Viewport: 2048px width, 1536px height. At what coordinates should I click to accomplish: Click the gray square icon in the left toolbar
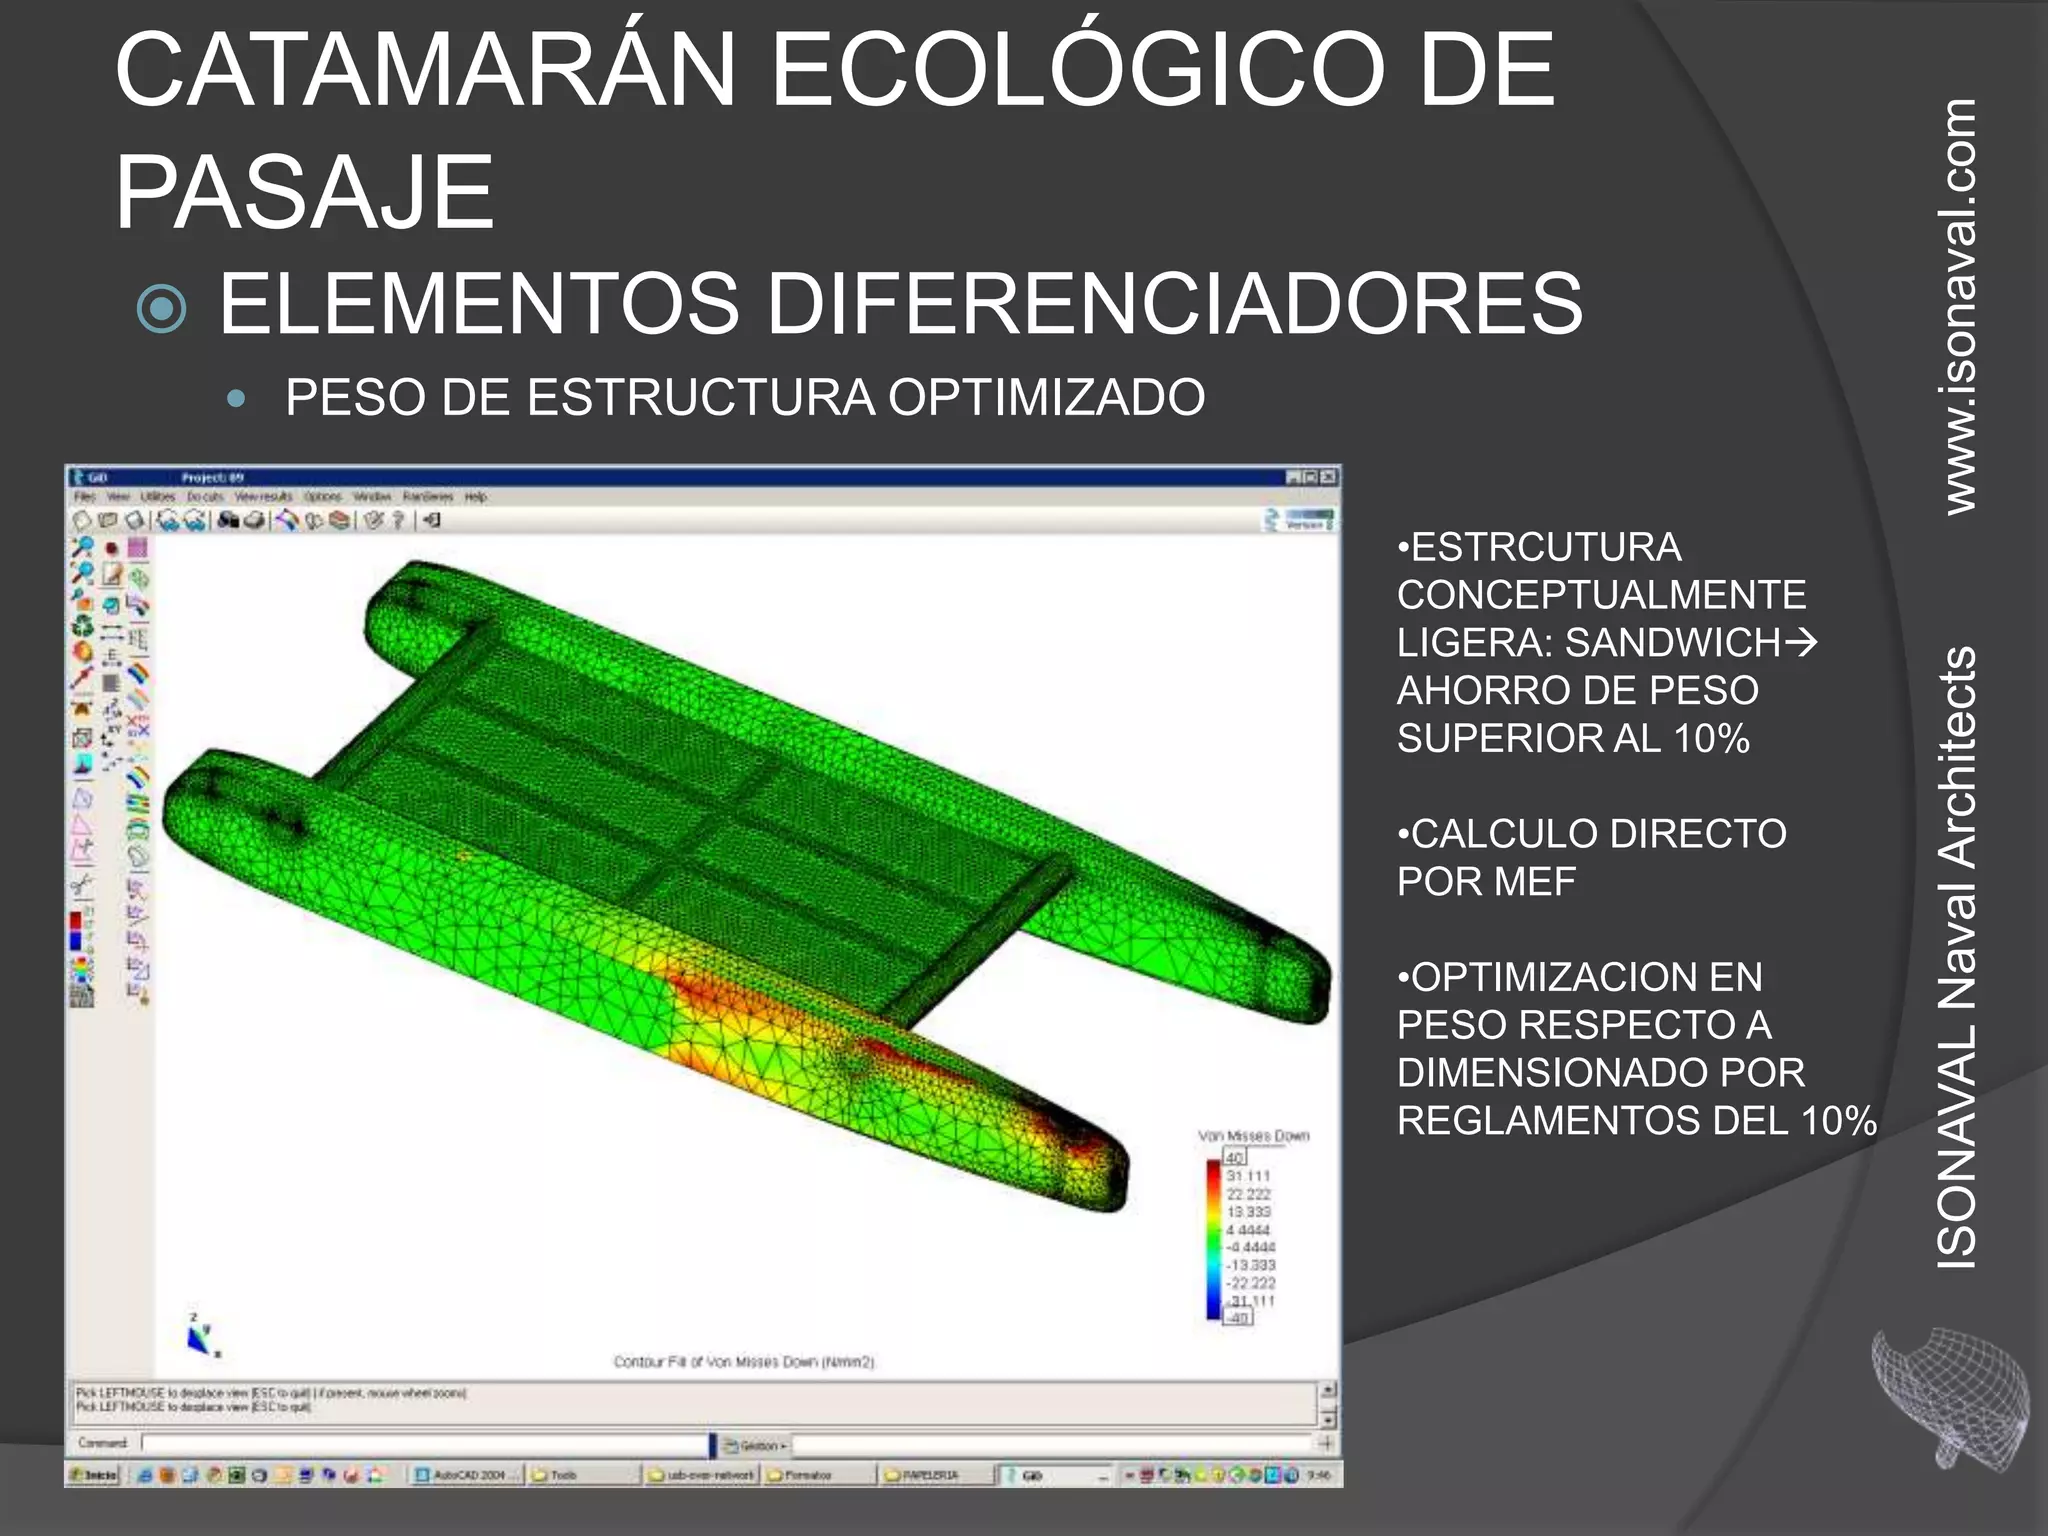pyautogui.click(x=111, y=684)
